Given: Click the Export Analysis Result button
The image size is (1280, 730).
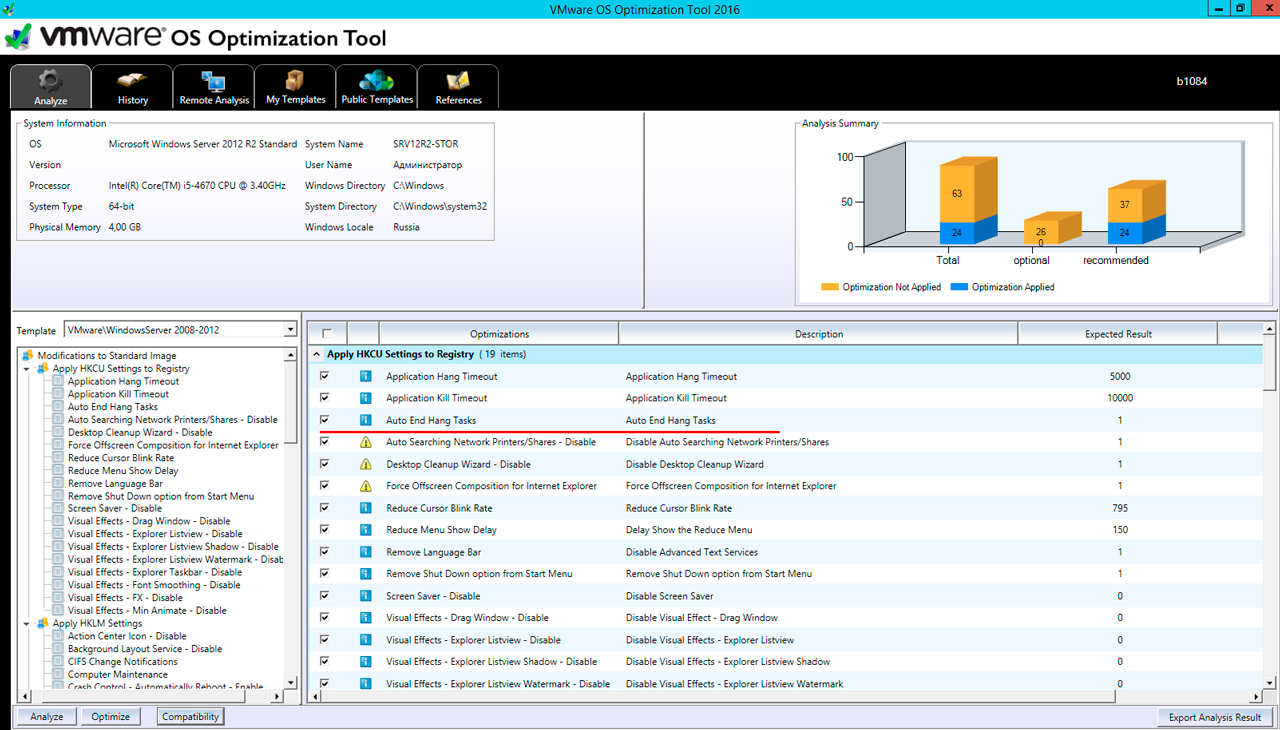Looking at the screenshot, I should pos(1214,718).
